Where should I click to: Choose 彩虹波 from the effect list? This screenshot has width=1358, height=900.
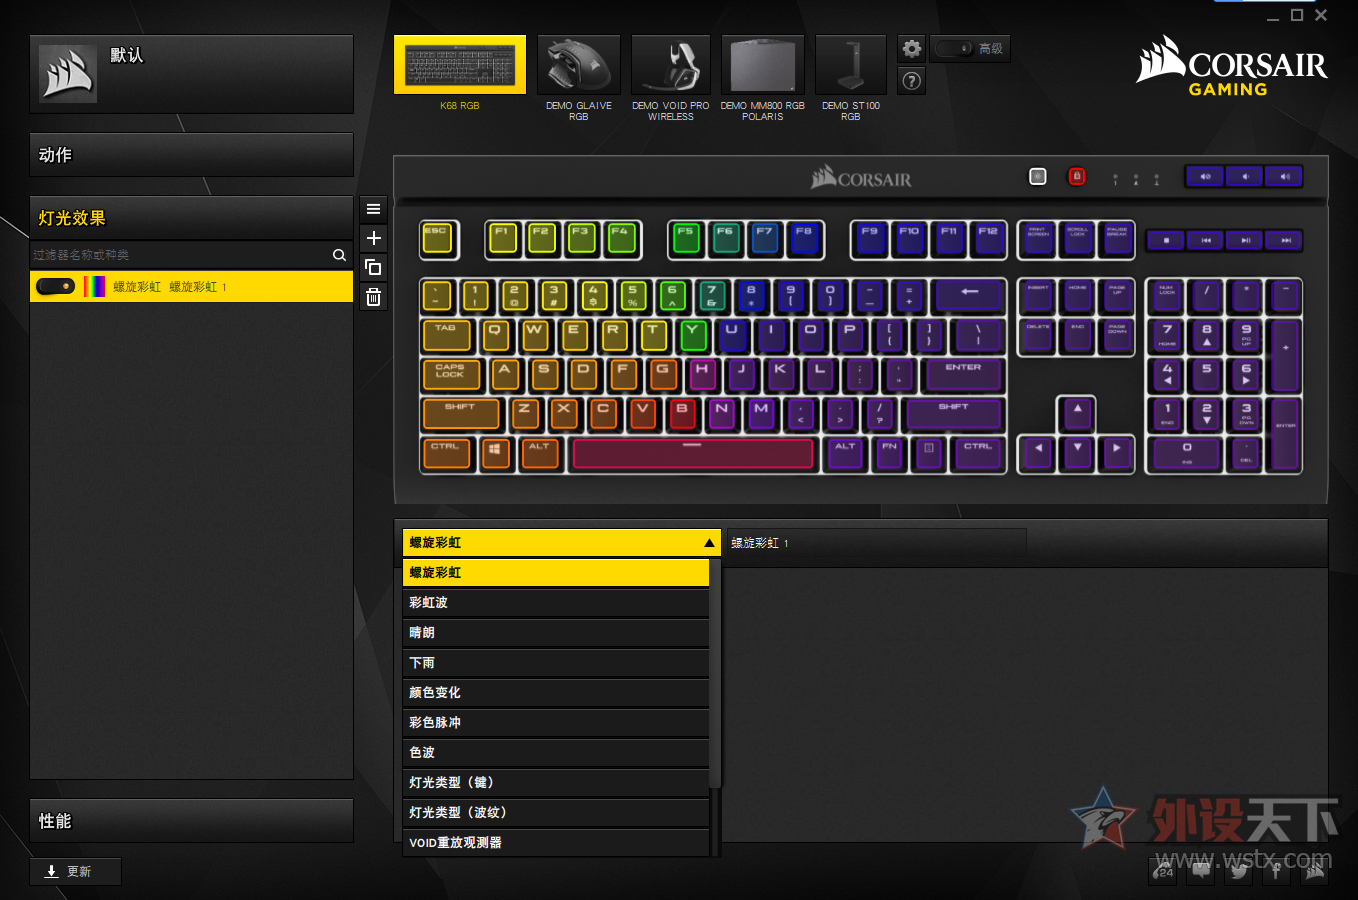[x=556, y=603]
